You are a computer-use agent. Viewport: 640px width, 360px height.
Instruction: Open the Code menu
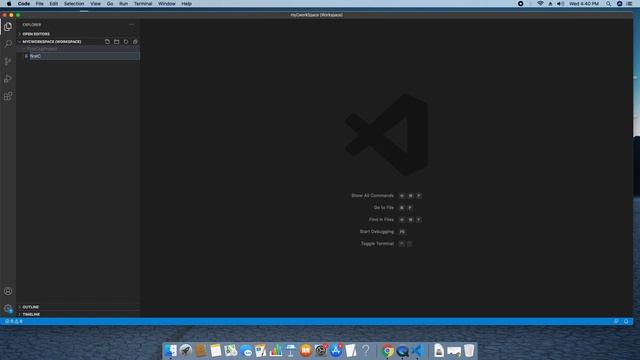[x=24, y=4]
